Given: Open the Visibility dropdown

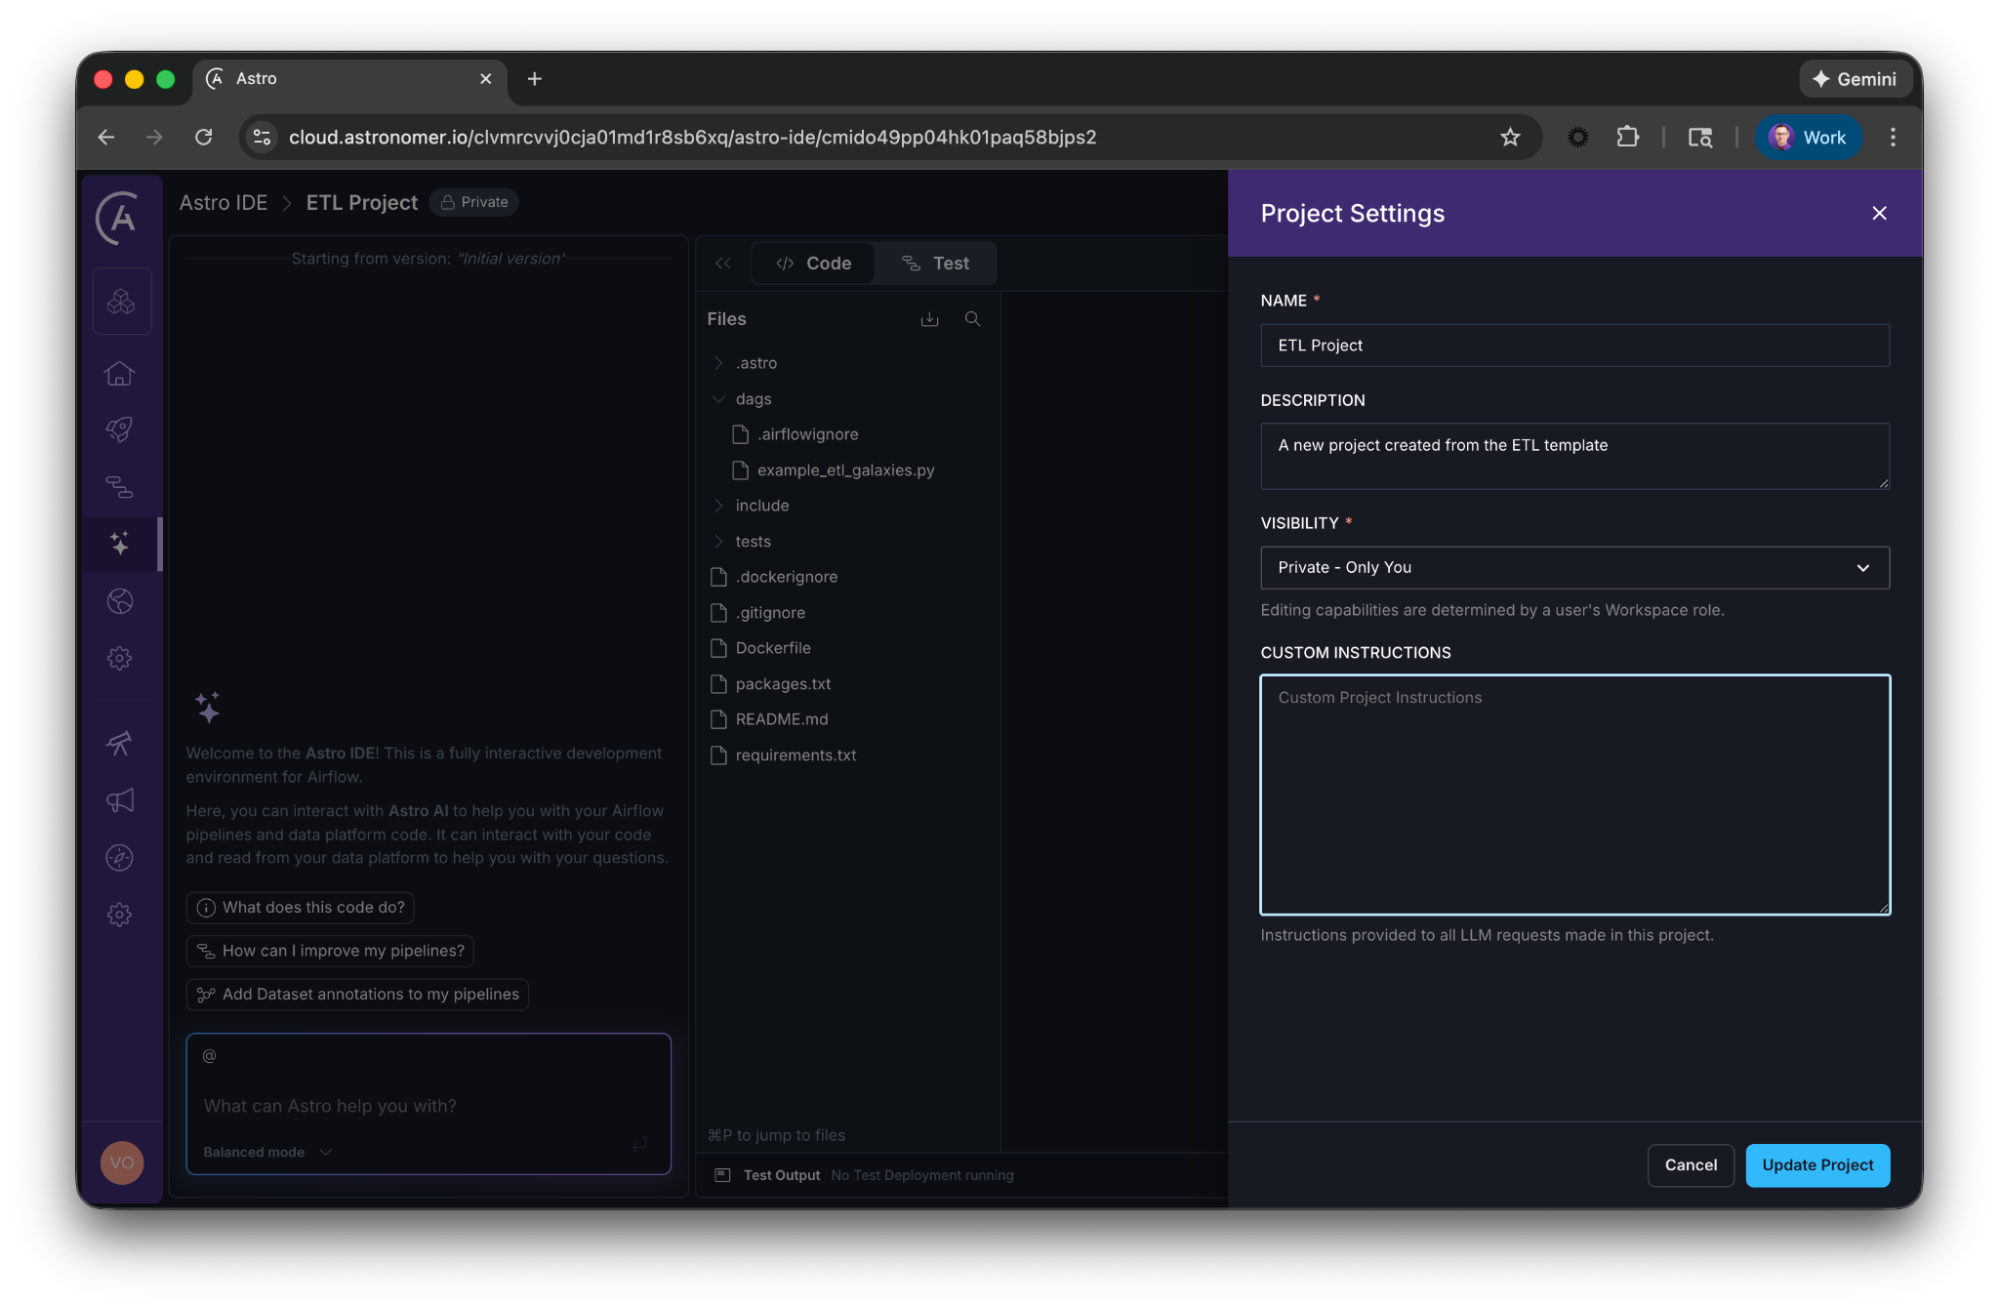Looking at the screenshot, I should [x=1574, y=568].
